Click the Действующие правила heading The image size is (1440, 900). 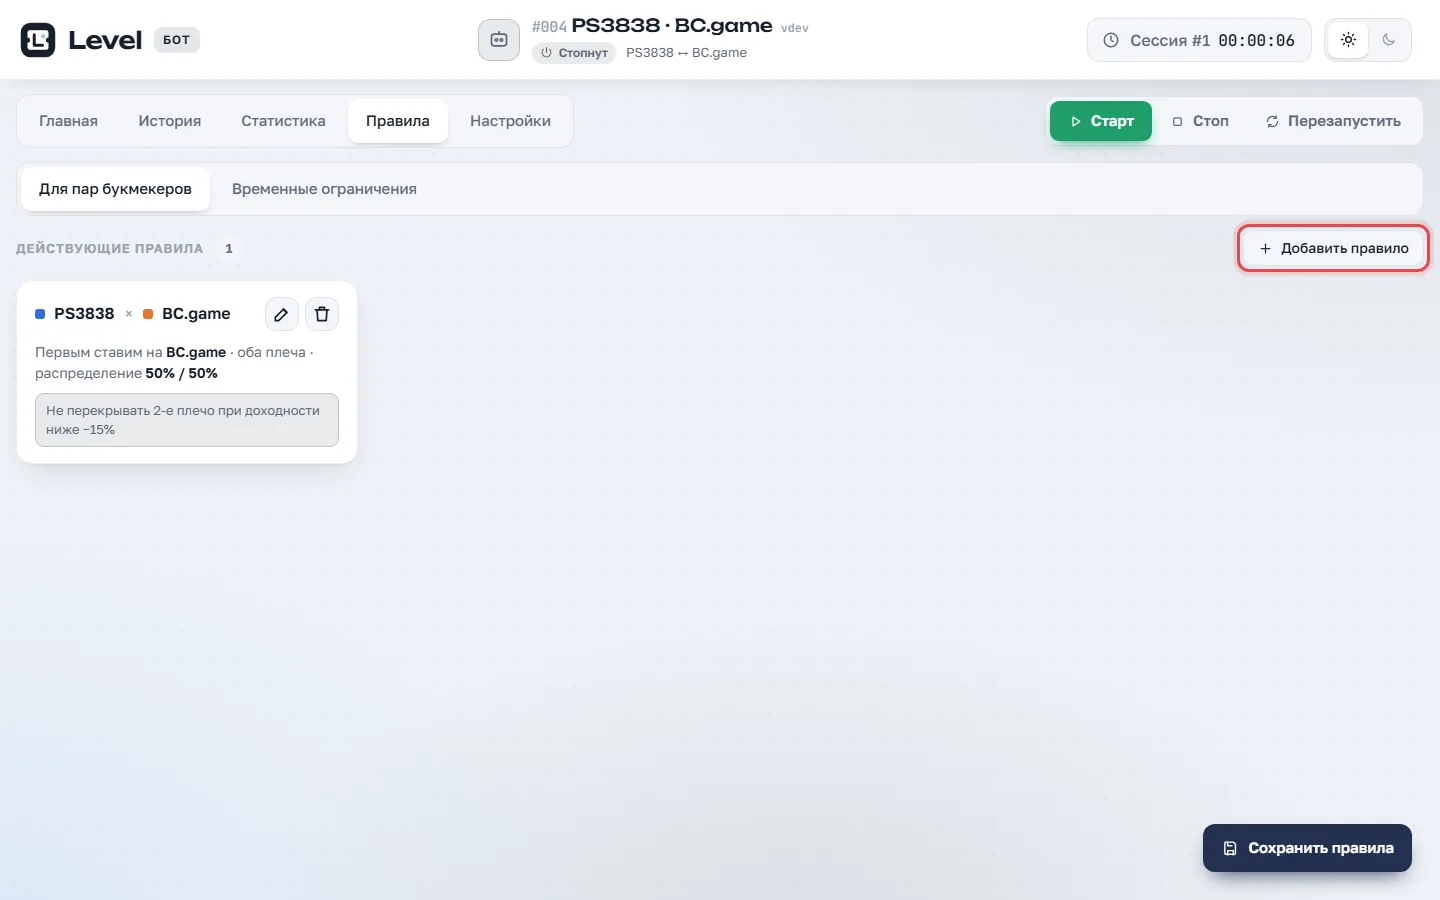[109, 248]
